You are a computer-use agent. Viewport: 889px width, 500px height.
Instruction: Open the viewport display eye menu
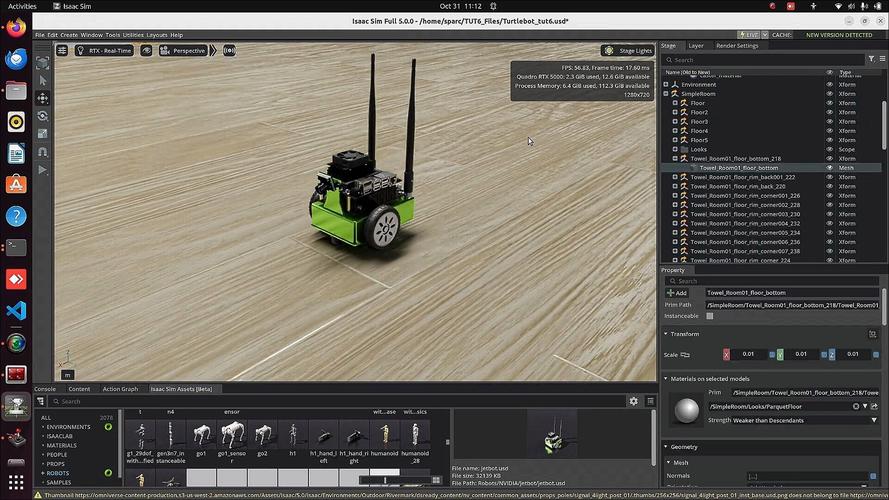147,50
